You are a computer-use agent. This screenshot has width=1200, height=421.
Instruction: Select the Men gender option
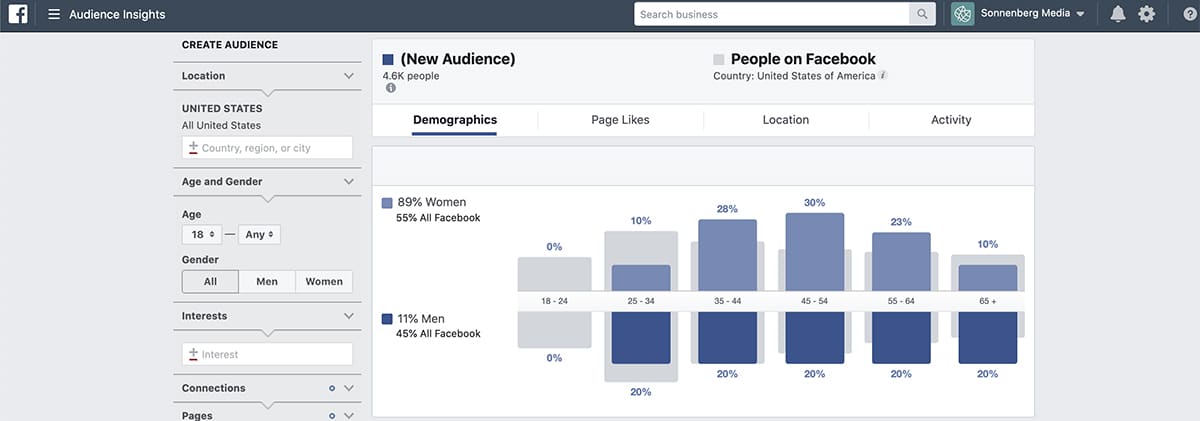pyautogui.click(x=267, y=282)
